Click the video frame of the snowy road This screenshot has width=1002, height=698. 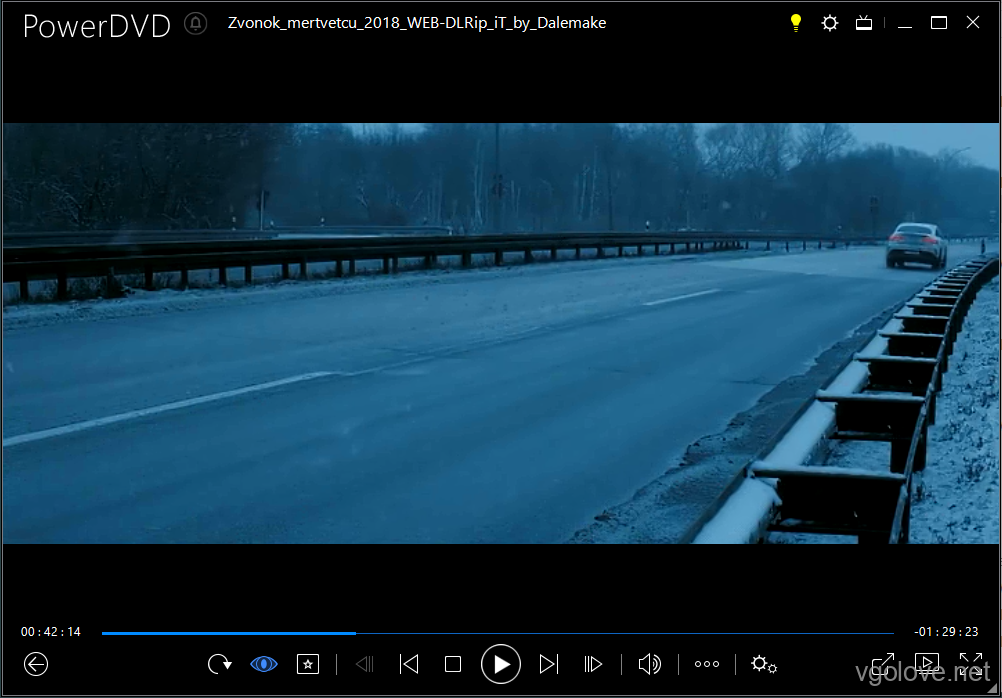[501, 333]
